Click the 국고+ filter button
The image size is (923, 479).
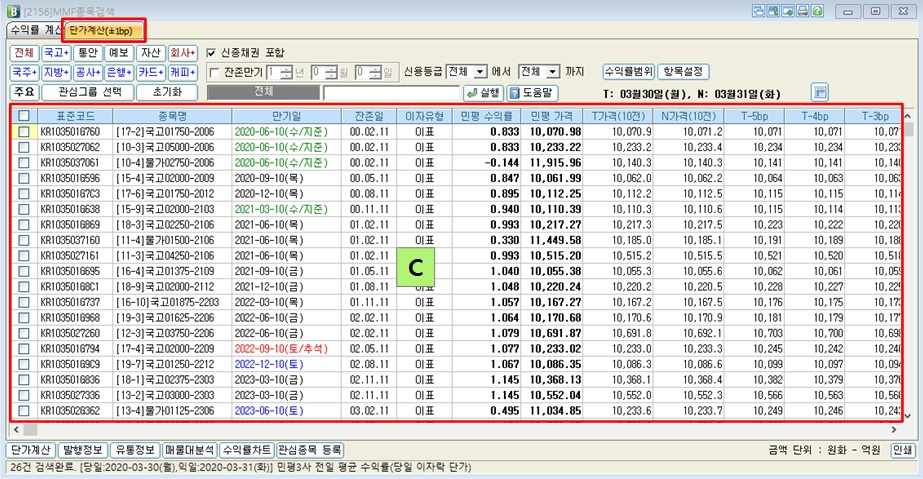point(57,52)
